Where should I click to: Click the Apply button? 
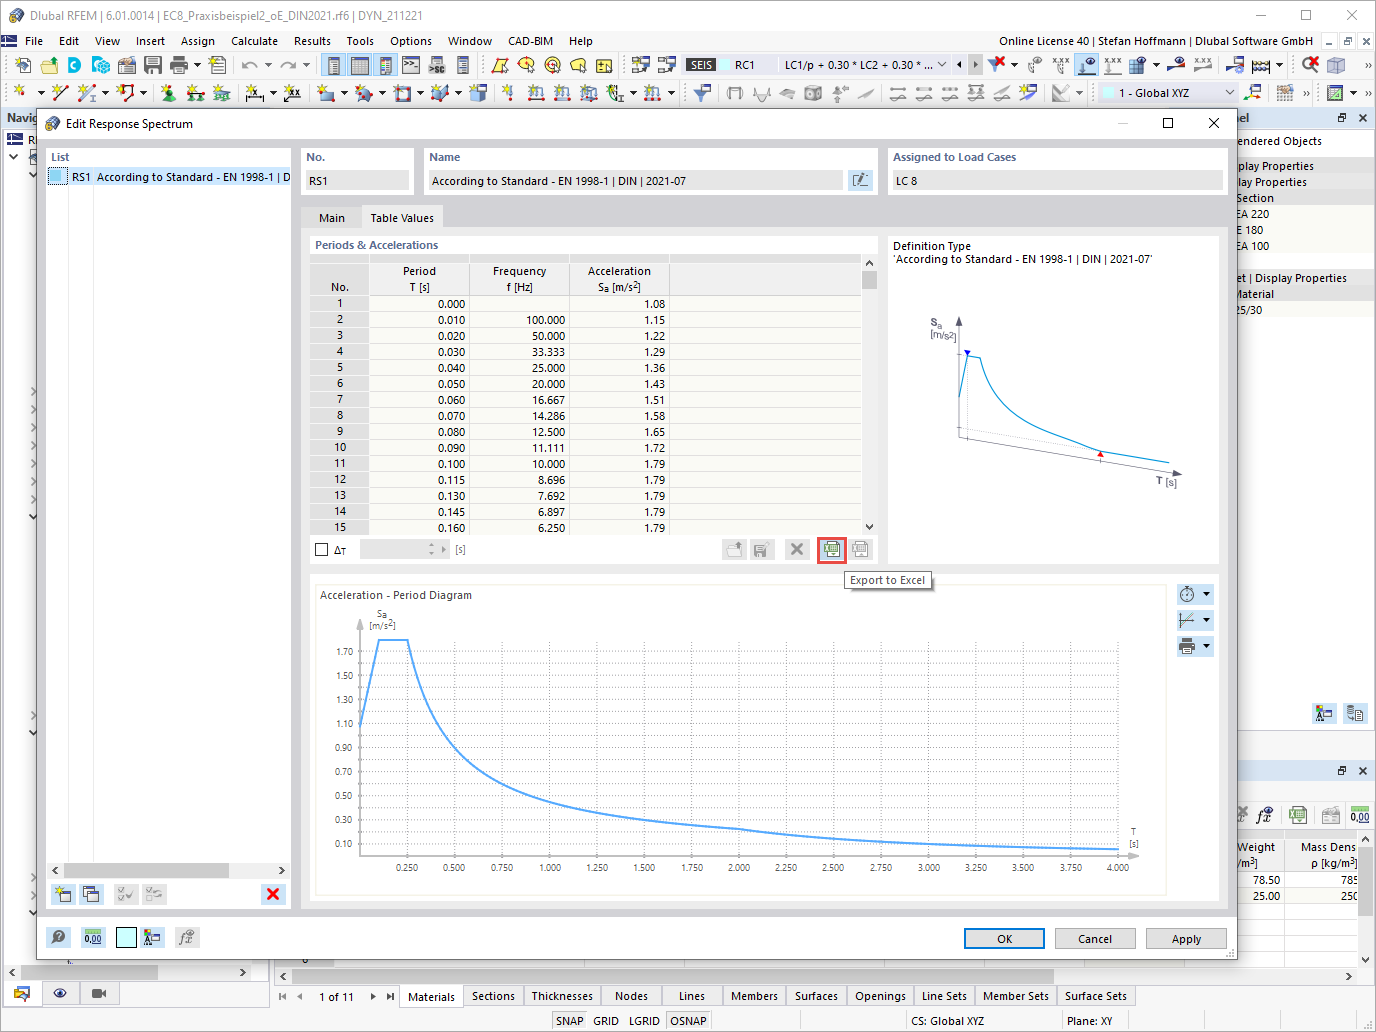coord(1186,938)
